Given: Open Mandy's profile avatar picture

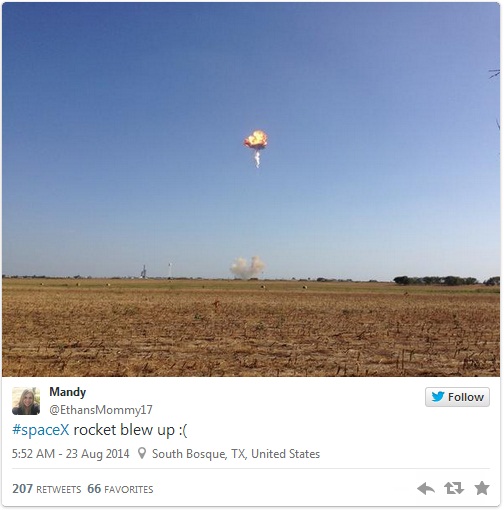Looking at the screenshot, I should [26, 401].
